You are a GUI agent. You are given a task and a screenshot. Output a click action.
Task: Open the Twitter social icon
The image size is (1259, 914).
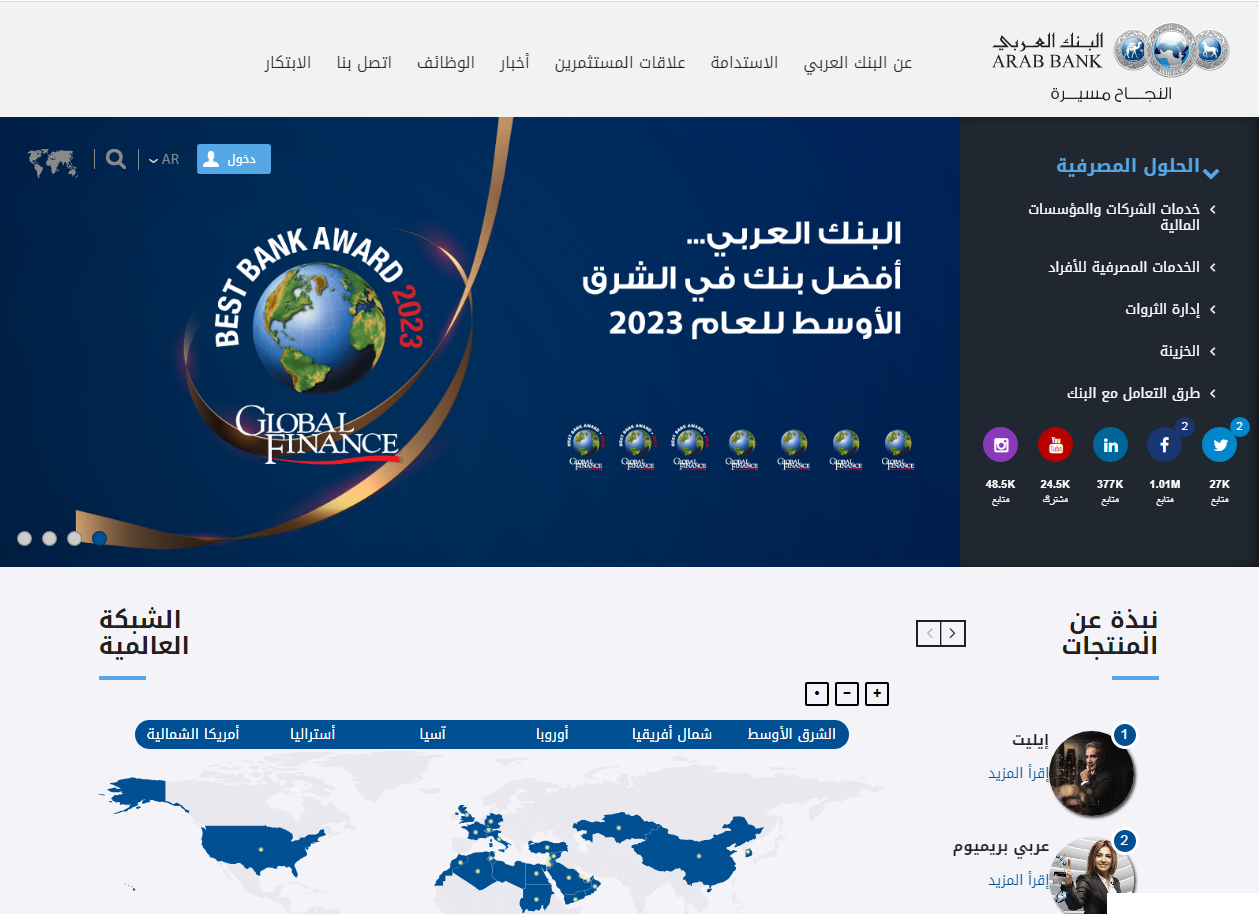1219,444
